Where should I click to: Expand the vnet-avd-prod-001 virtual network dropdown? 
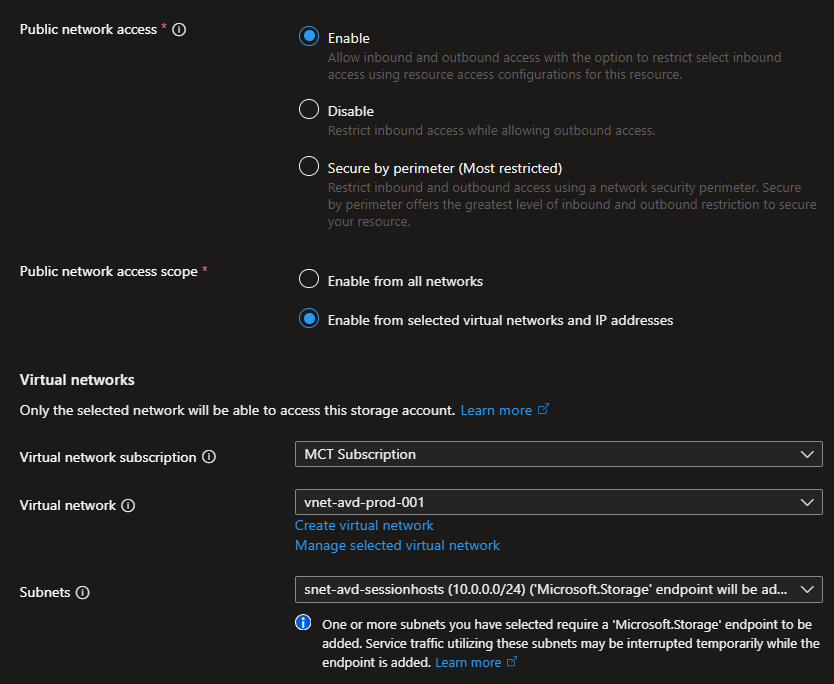pyautogui.click(x=558, y=502)
